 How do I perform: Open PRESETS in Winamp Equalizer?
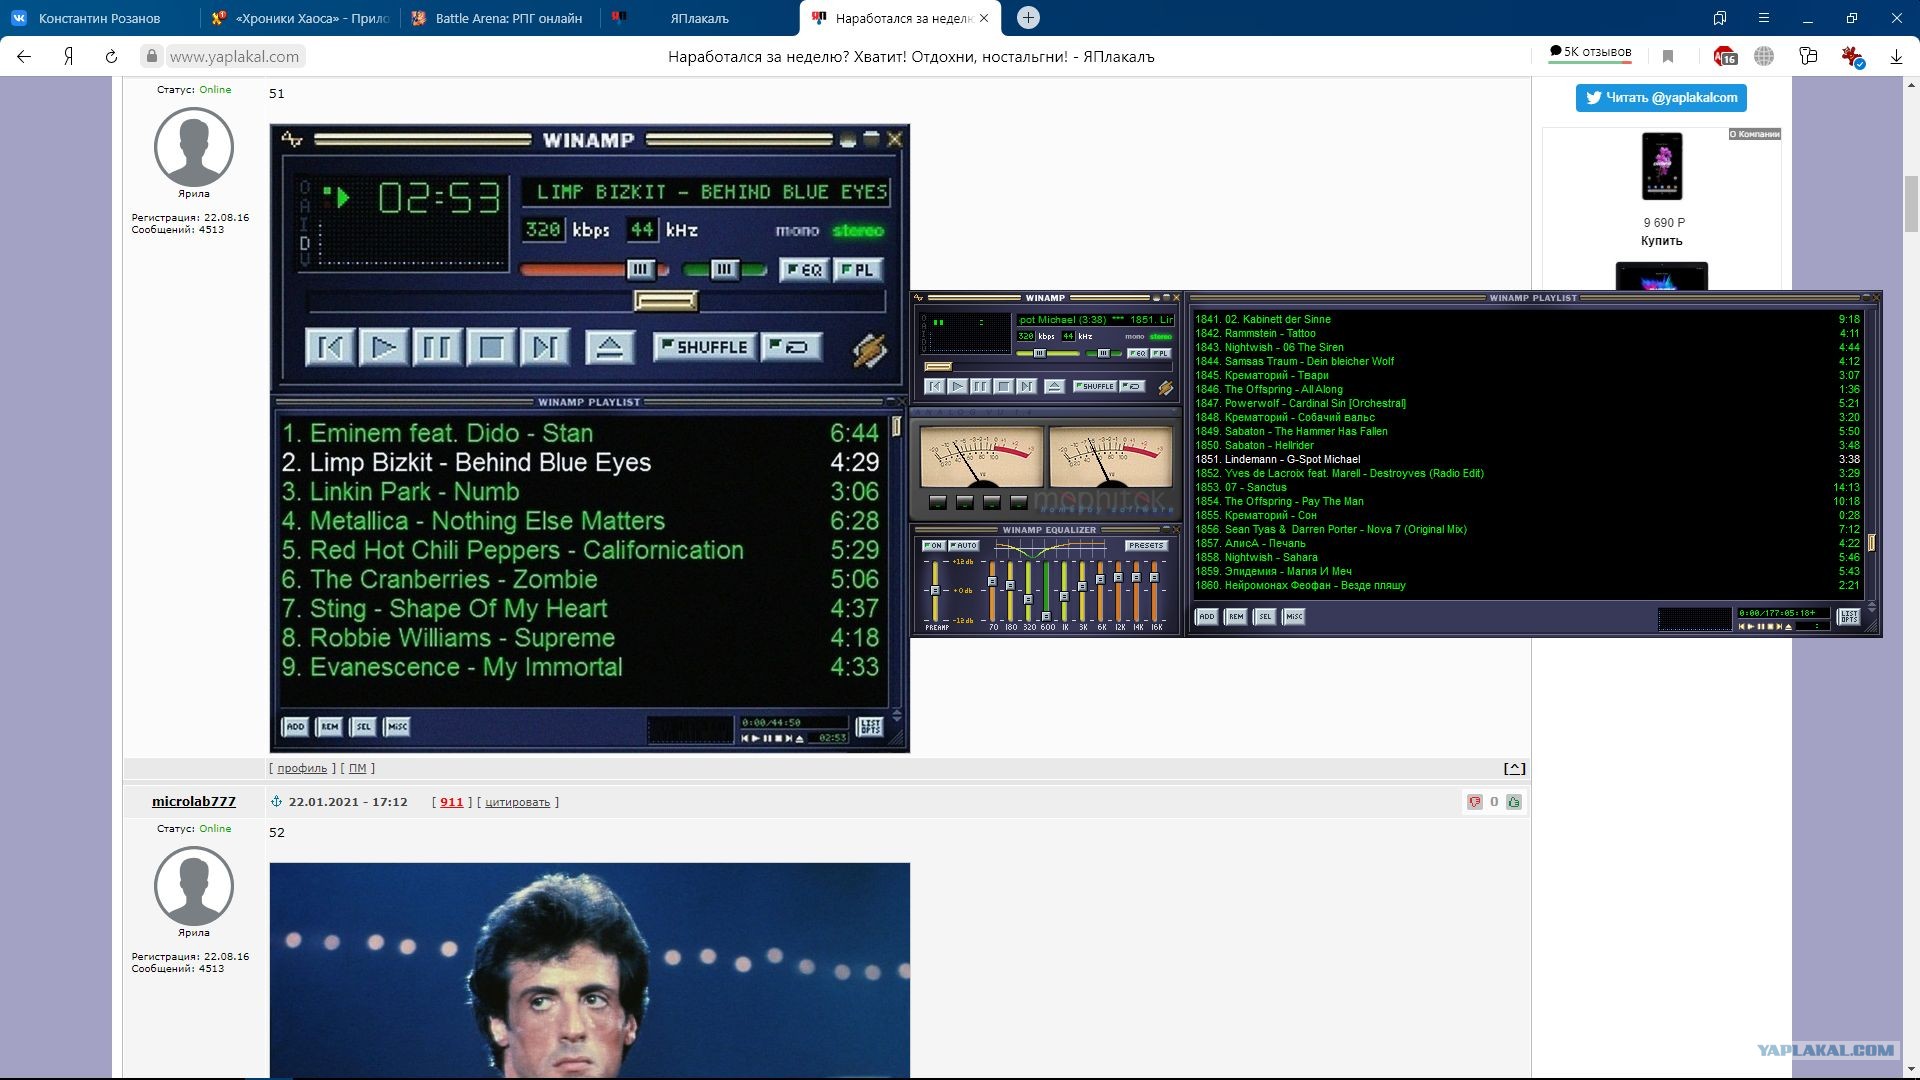click(x=1146, y=546)
